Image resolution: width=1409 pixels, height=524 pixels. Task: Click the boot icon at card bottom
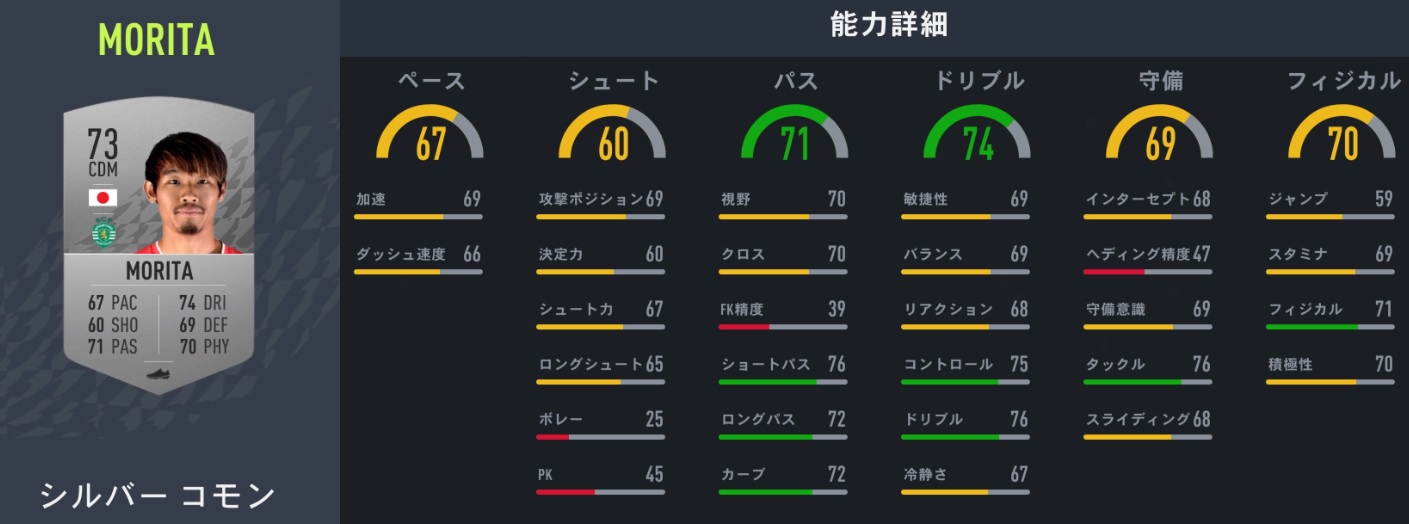(159, 374)
